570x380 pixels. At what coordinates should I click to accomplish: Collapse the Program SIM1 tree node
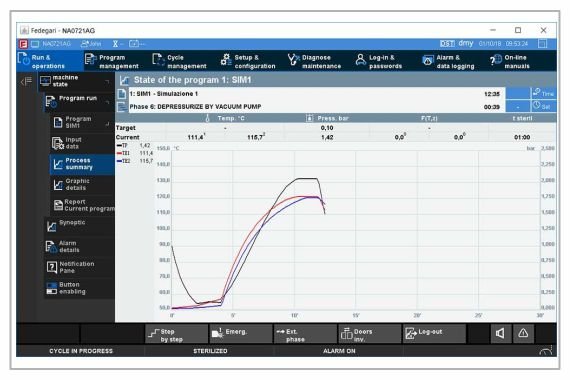(108, 124)
